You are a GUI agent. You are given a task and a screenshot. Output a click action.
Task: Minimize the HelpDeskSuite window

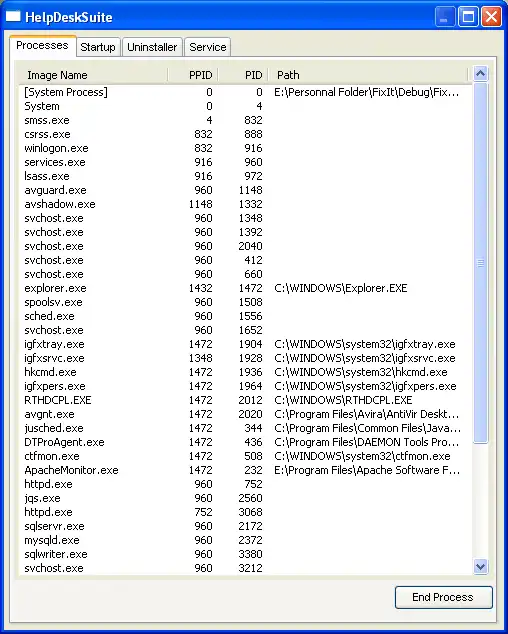click(x=445, y=17)
